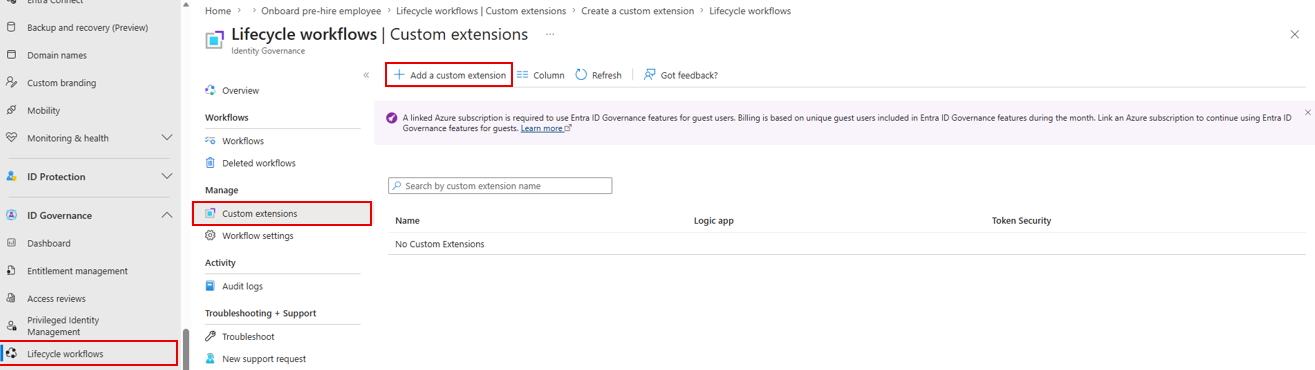1315x370 pixels.
Task: Click the Token Security column header
Action: point(1021,220)
